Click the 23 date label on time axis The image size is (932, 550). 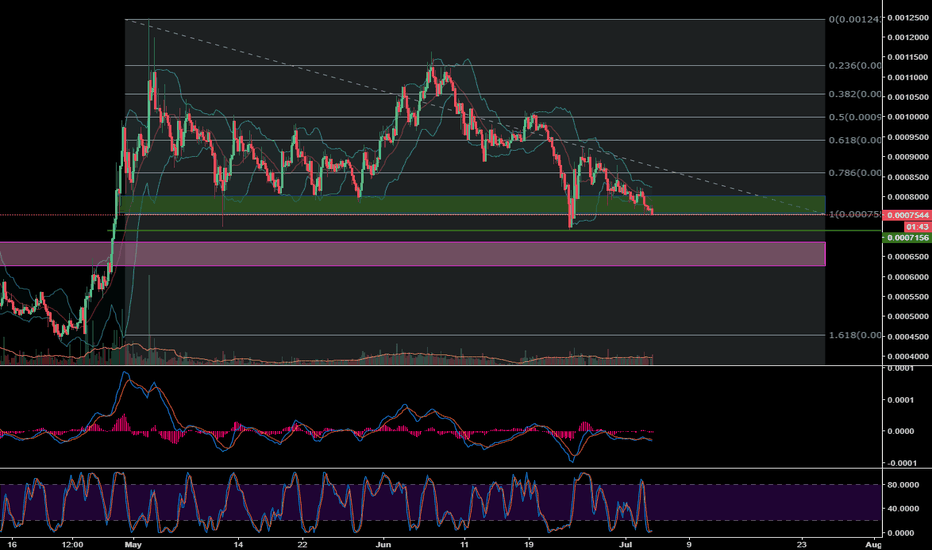coord(802,544)
